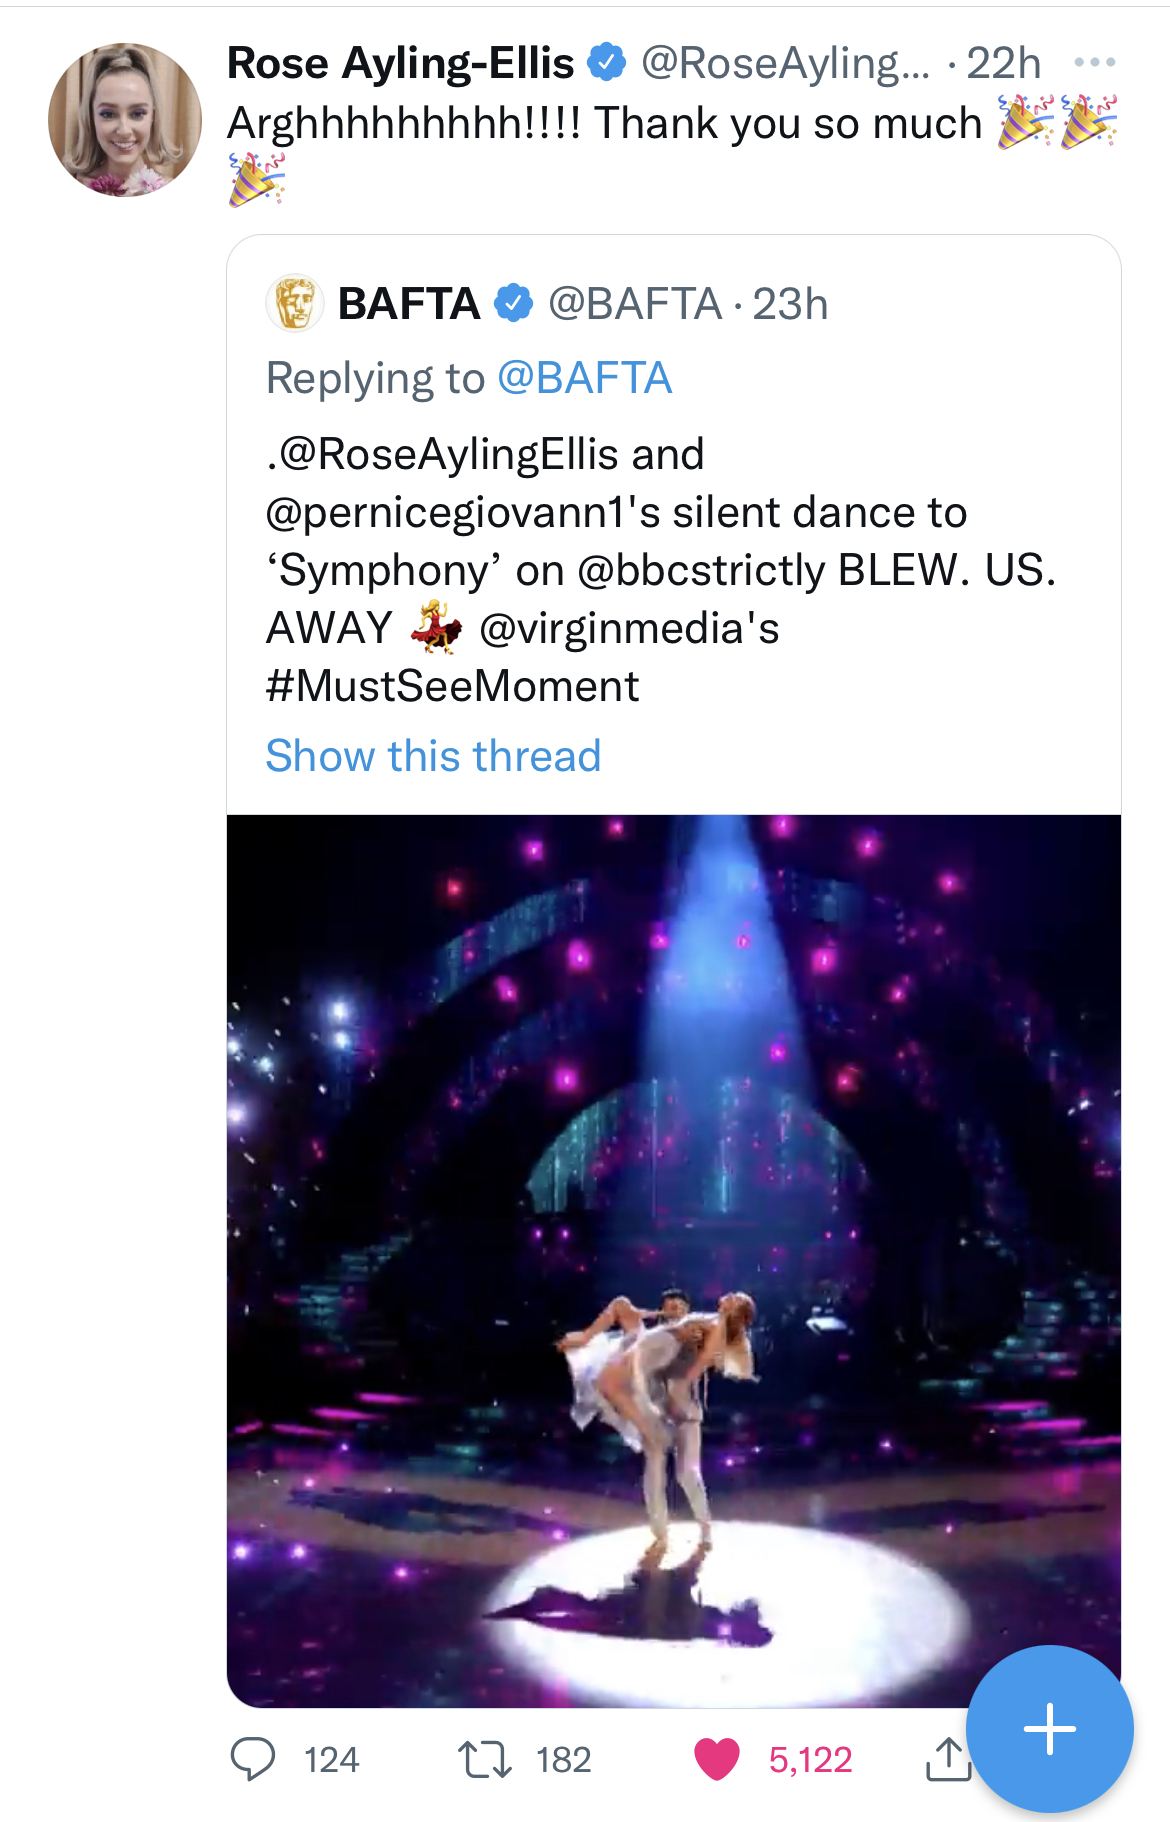This screenshot has width=1170, height=1822.
Task: Open the 23h timestamp on quoted tweet
Action: 790,304
